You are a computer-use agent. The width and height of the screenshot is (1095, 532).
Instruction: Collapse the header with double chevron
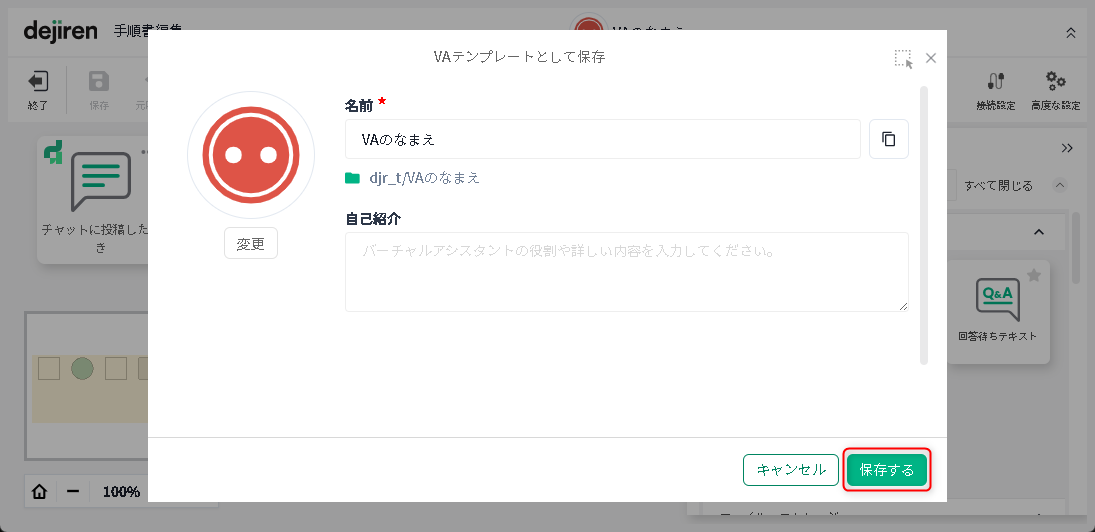click(x=1071, y=32)
